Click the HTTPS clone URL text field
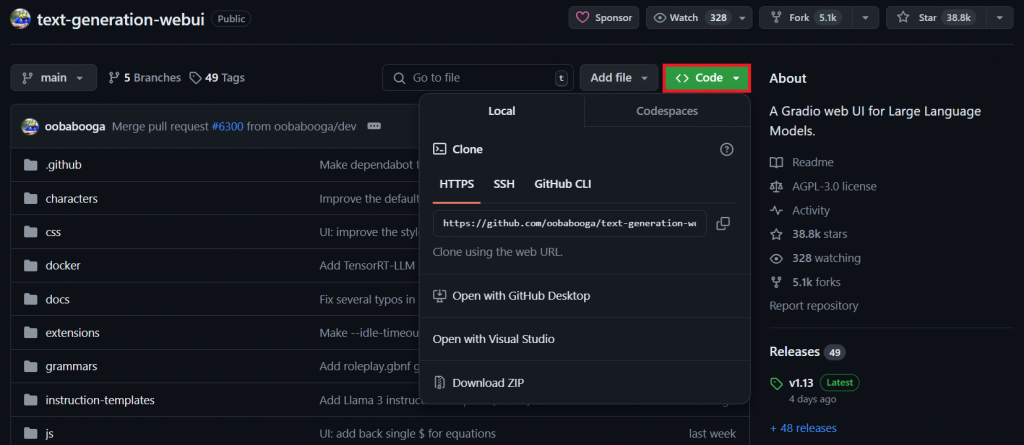Image resolution: width=1024 pixels, height=445 pixels. click(x=569, y=223)
